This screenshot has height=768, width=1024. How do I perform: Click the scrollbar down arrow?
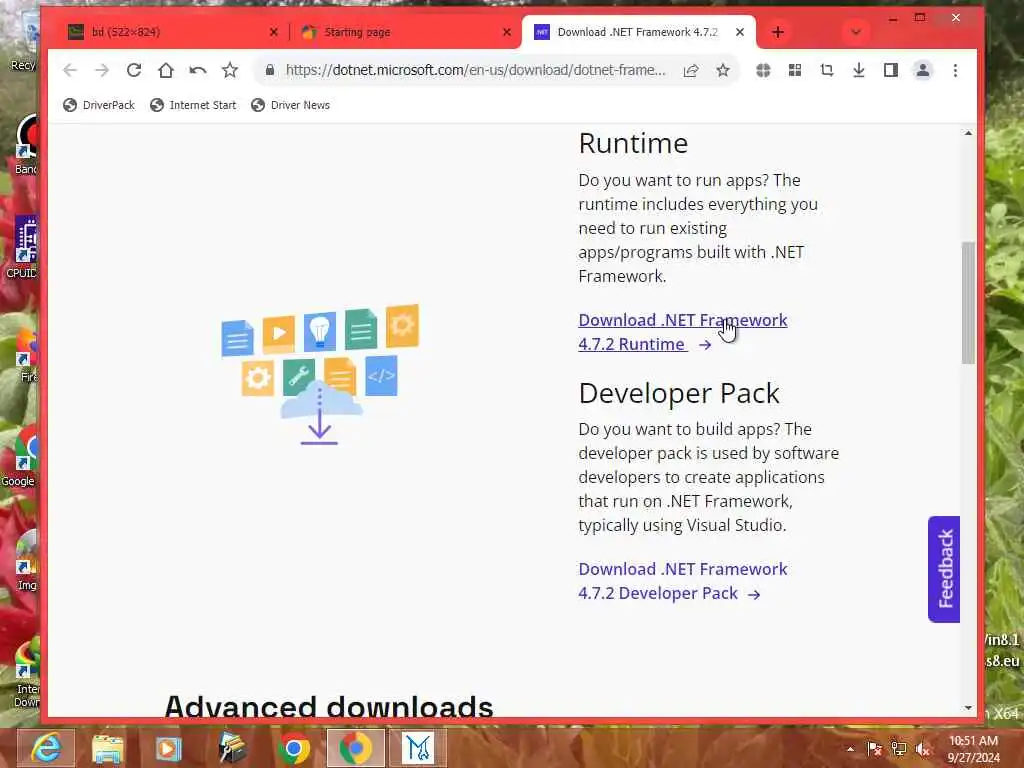pyautogui.click(x=968, y=708)
